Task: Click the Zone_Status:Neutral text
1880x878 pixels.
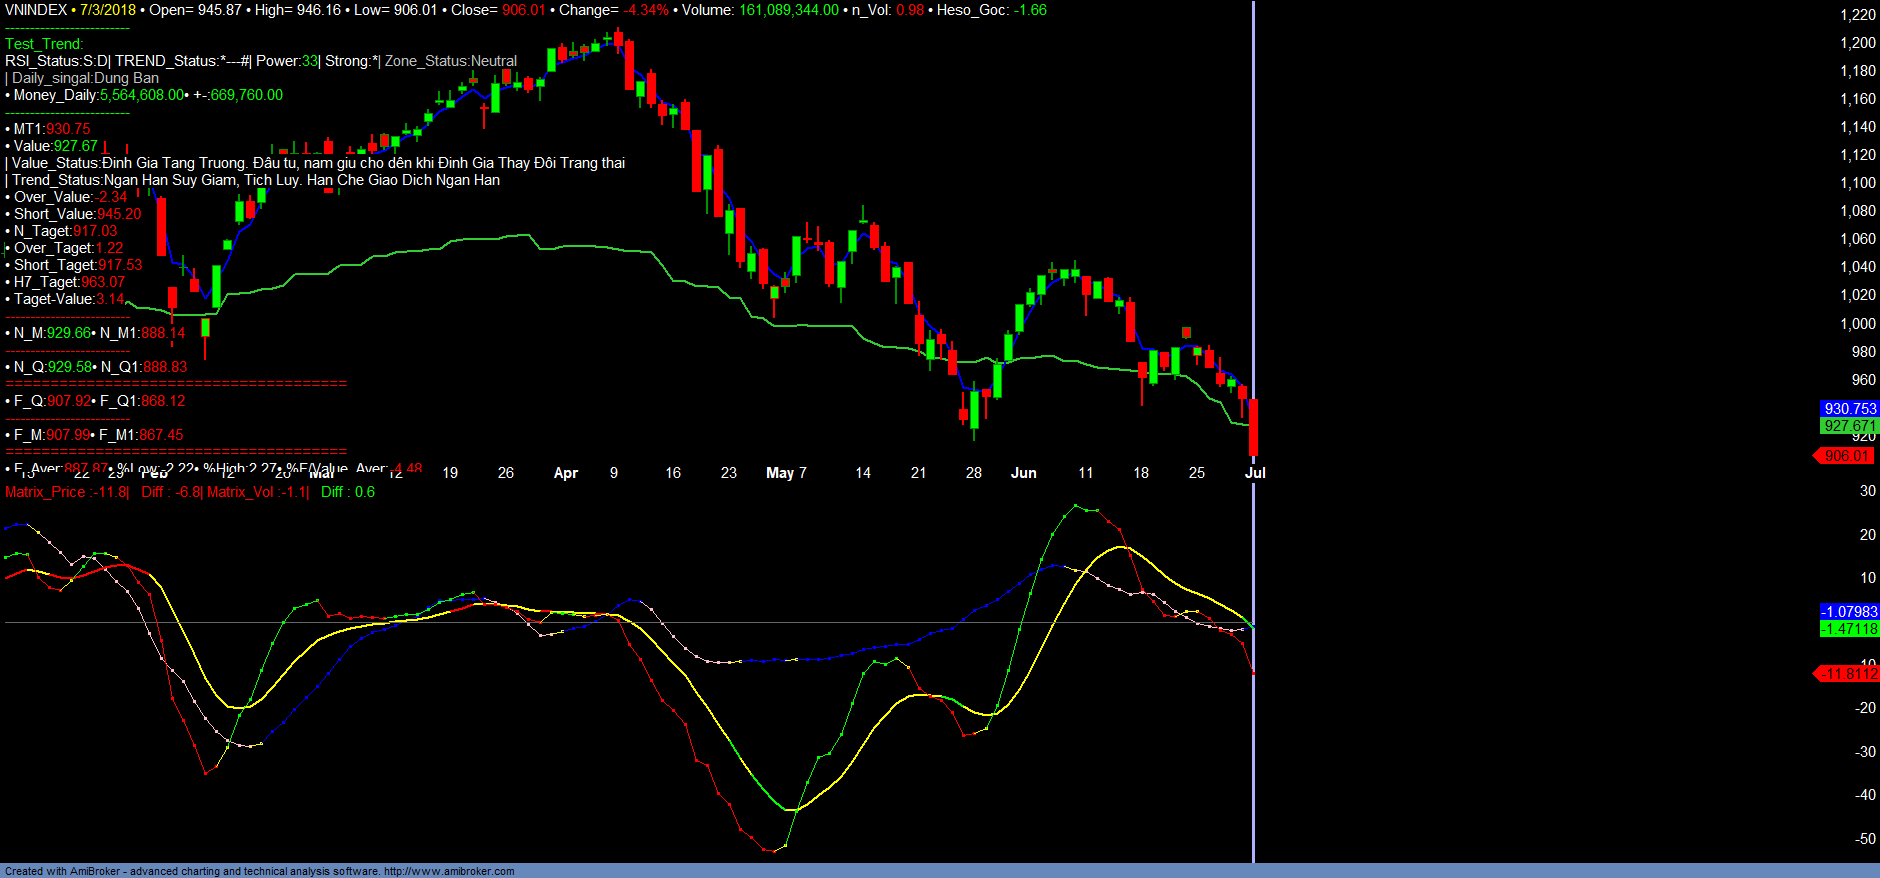Action: (451, 61)
